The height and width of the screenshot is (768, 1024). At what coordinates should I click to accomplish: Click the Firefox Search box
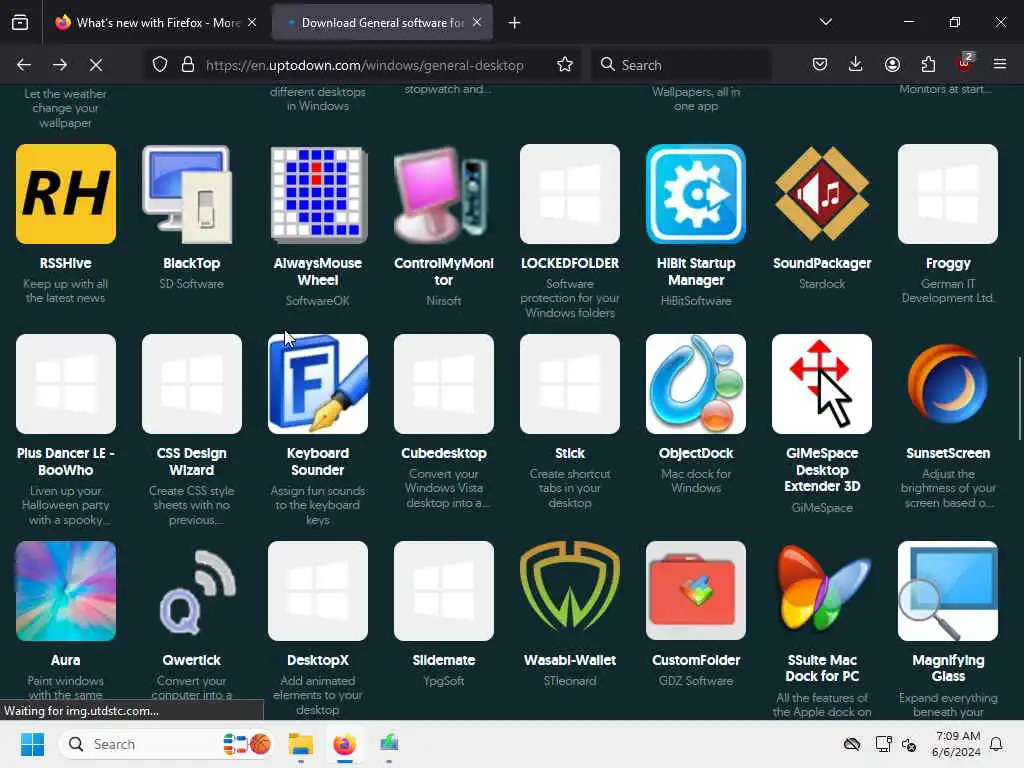click(682, 65)
